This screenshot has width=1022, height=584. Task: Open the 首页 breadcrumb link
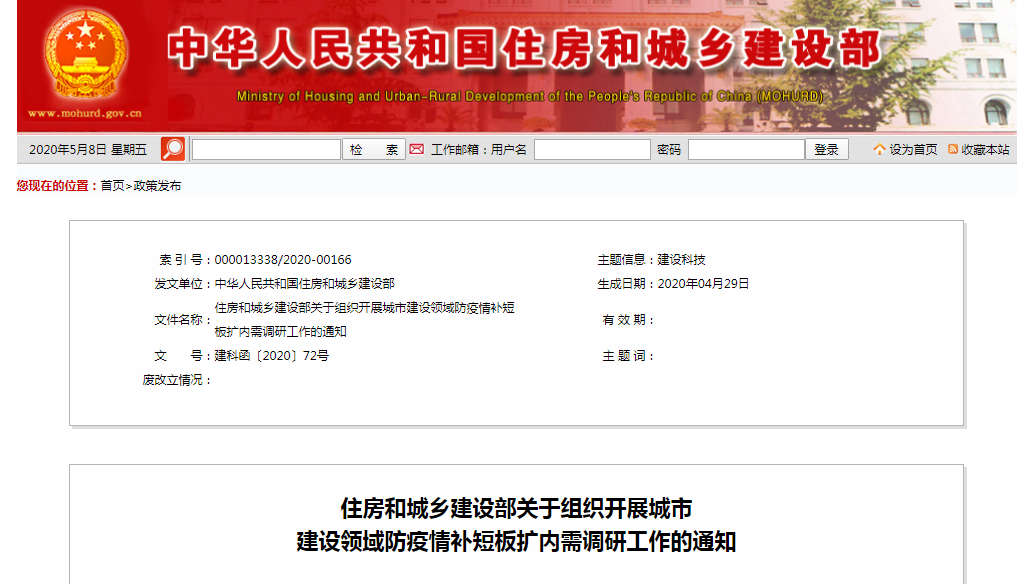[x=112, y=186]
